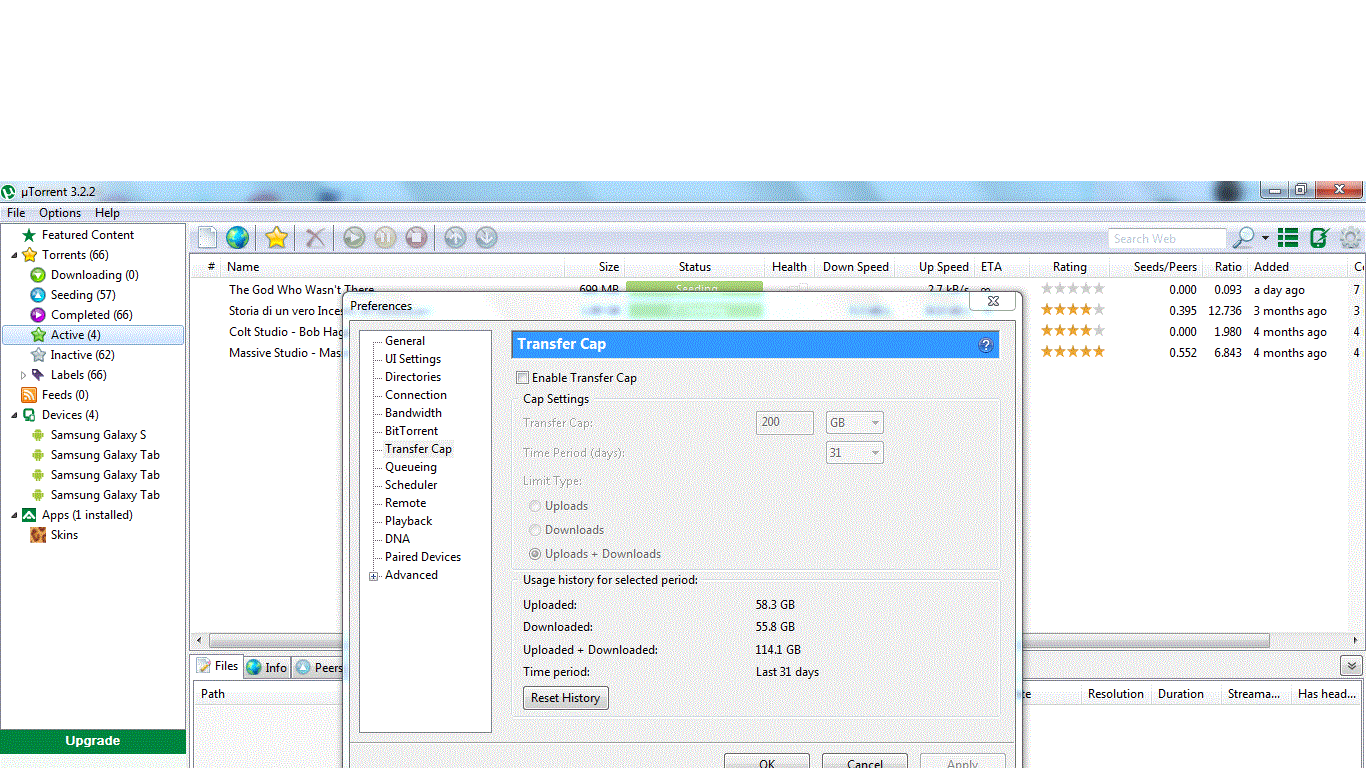1366x768 pixels.
Task: Expand the Advanced preferences tree node
Action: (x=373, y=575)
